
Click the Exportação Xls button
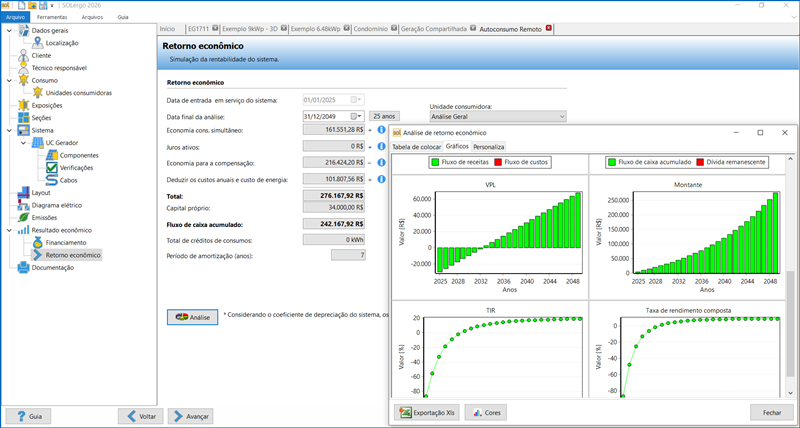425,412
